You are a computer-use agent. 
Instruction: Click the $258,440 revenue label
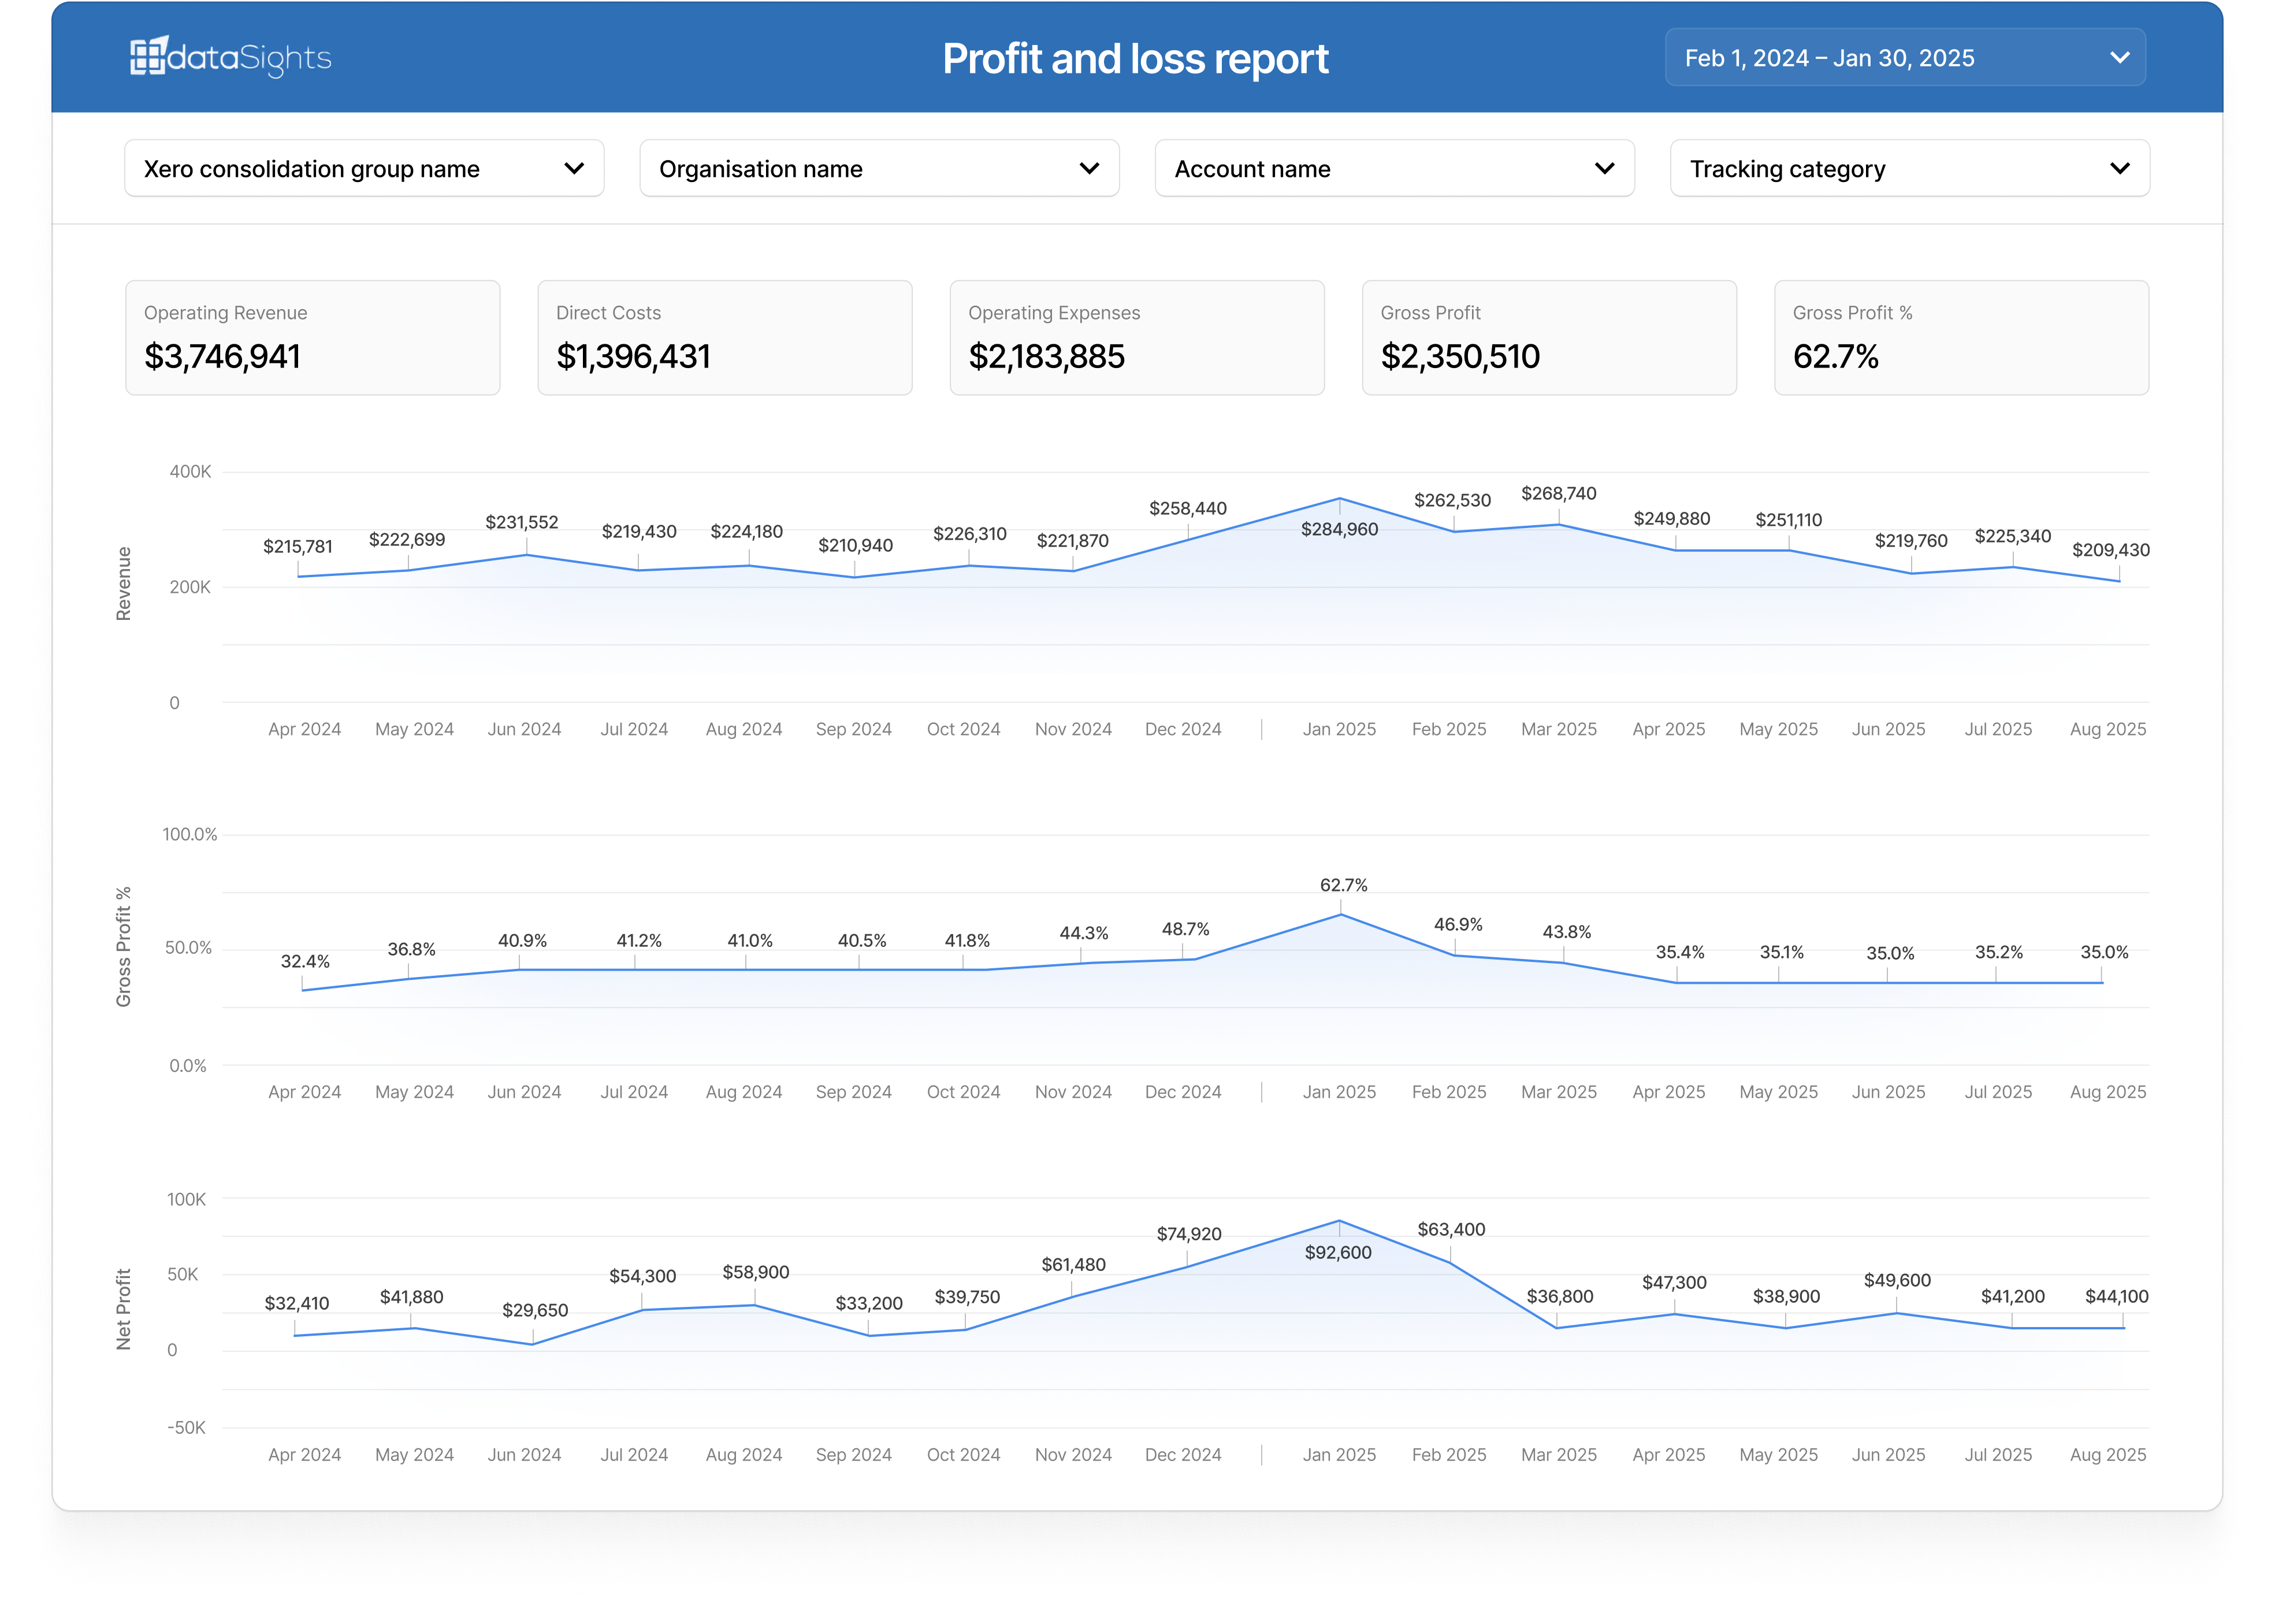coord(1187,508)
